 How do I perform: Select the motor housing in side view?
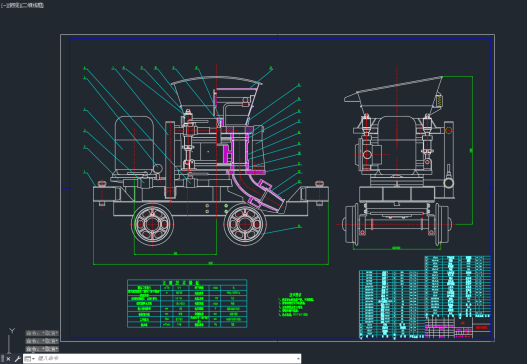tap(134, 144)
